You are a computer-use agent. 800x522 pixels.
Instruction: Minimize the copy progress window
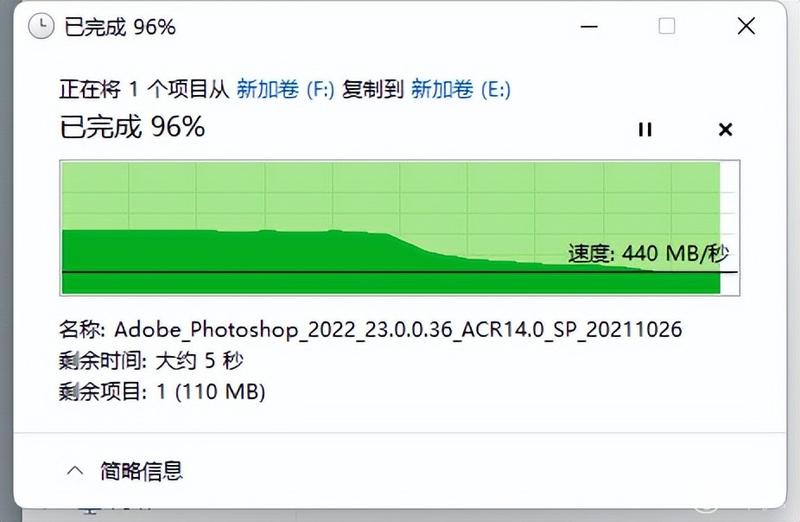click(589, 26)
